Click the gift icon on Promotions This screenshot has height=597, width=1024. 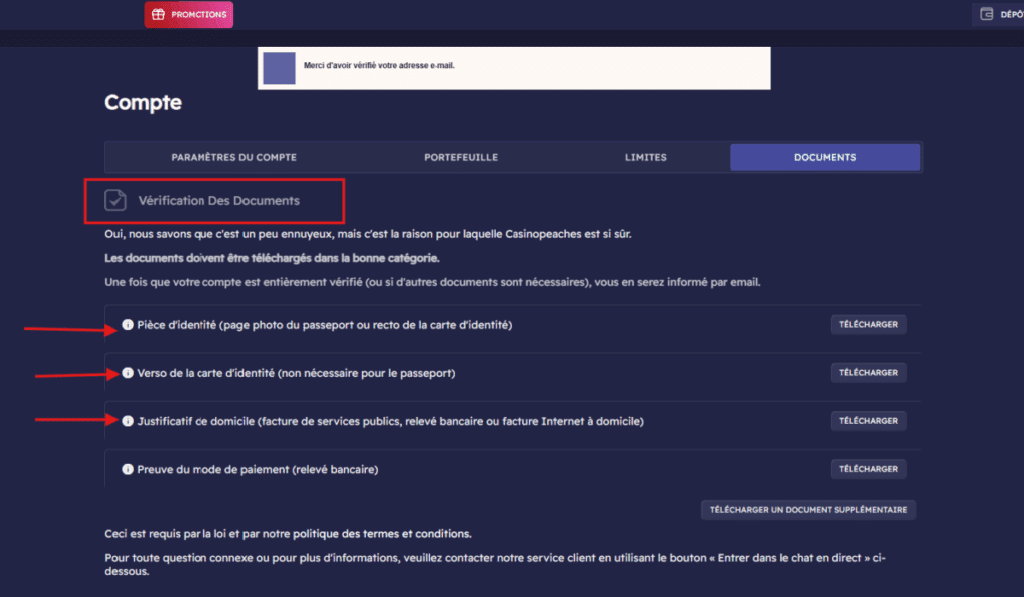coord(158,14)
